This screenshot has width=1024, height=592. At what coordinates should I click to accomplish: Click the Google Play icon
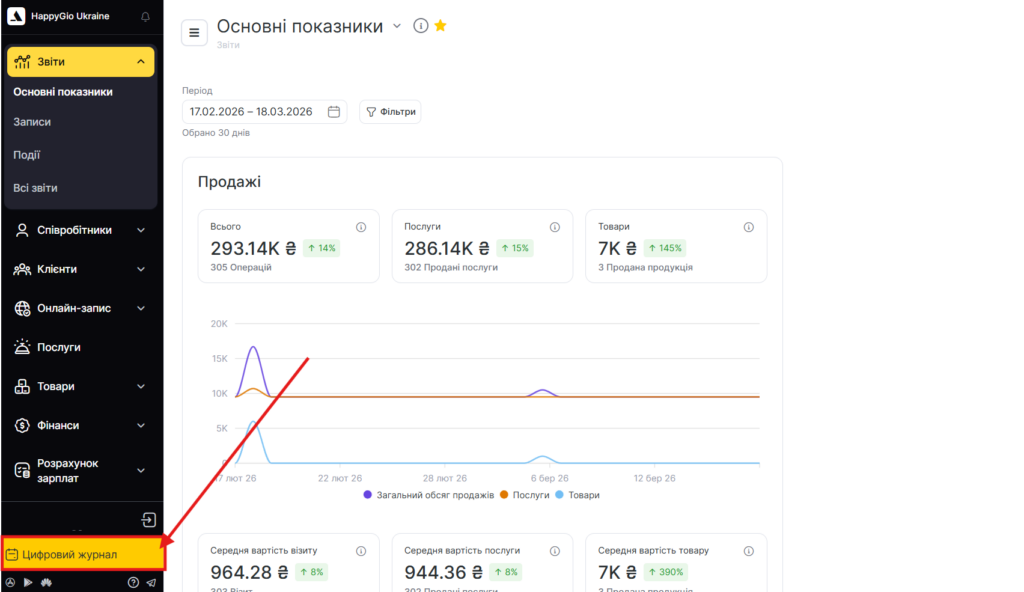coord(28,582)
